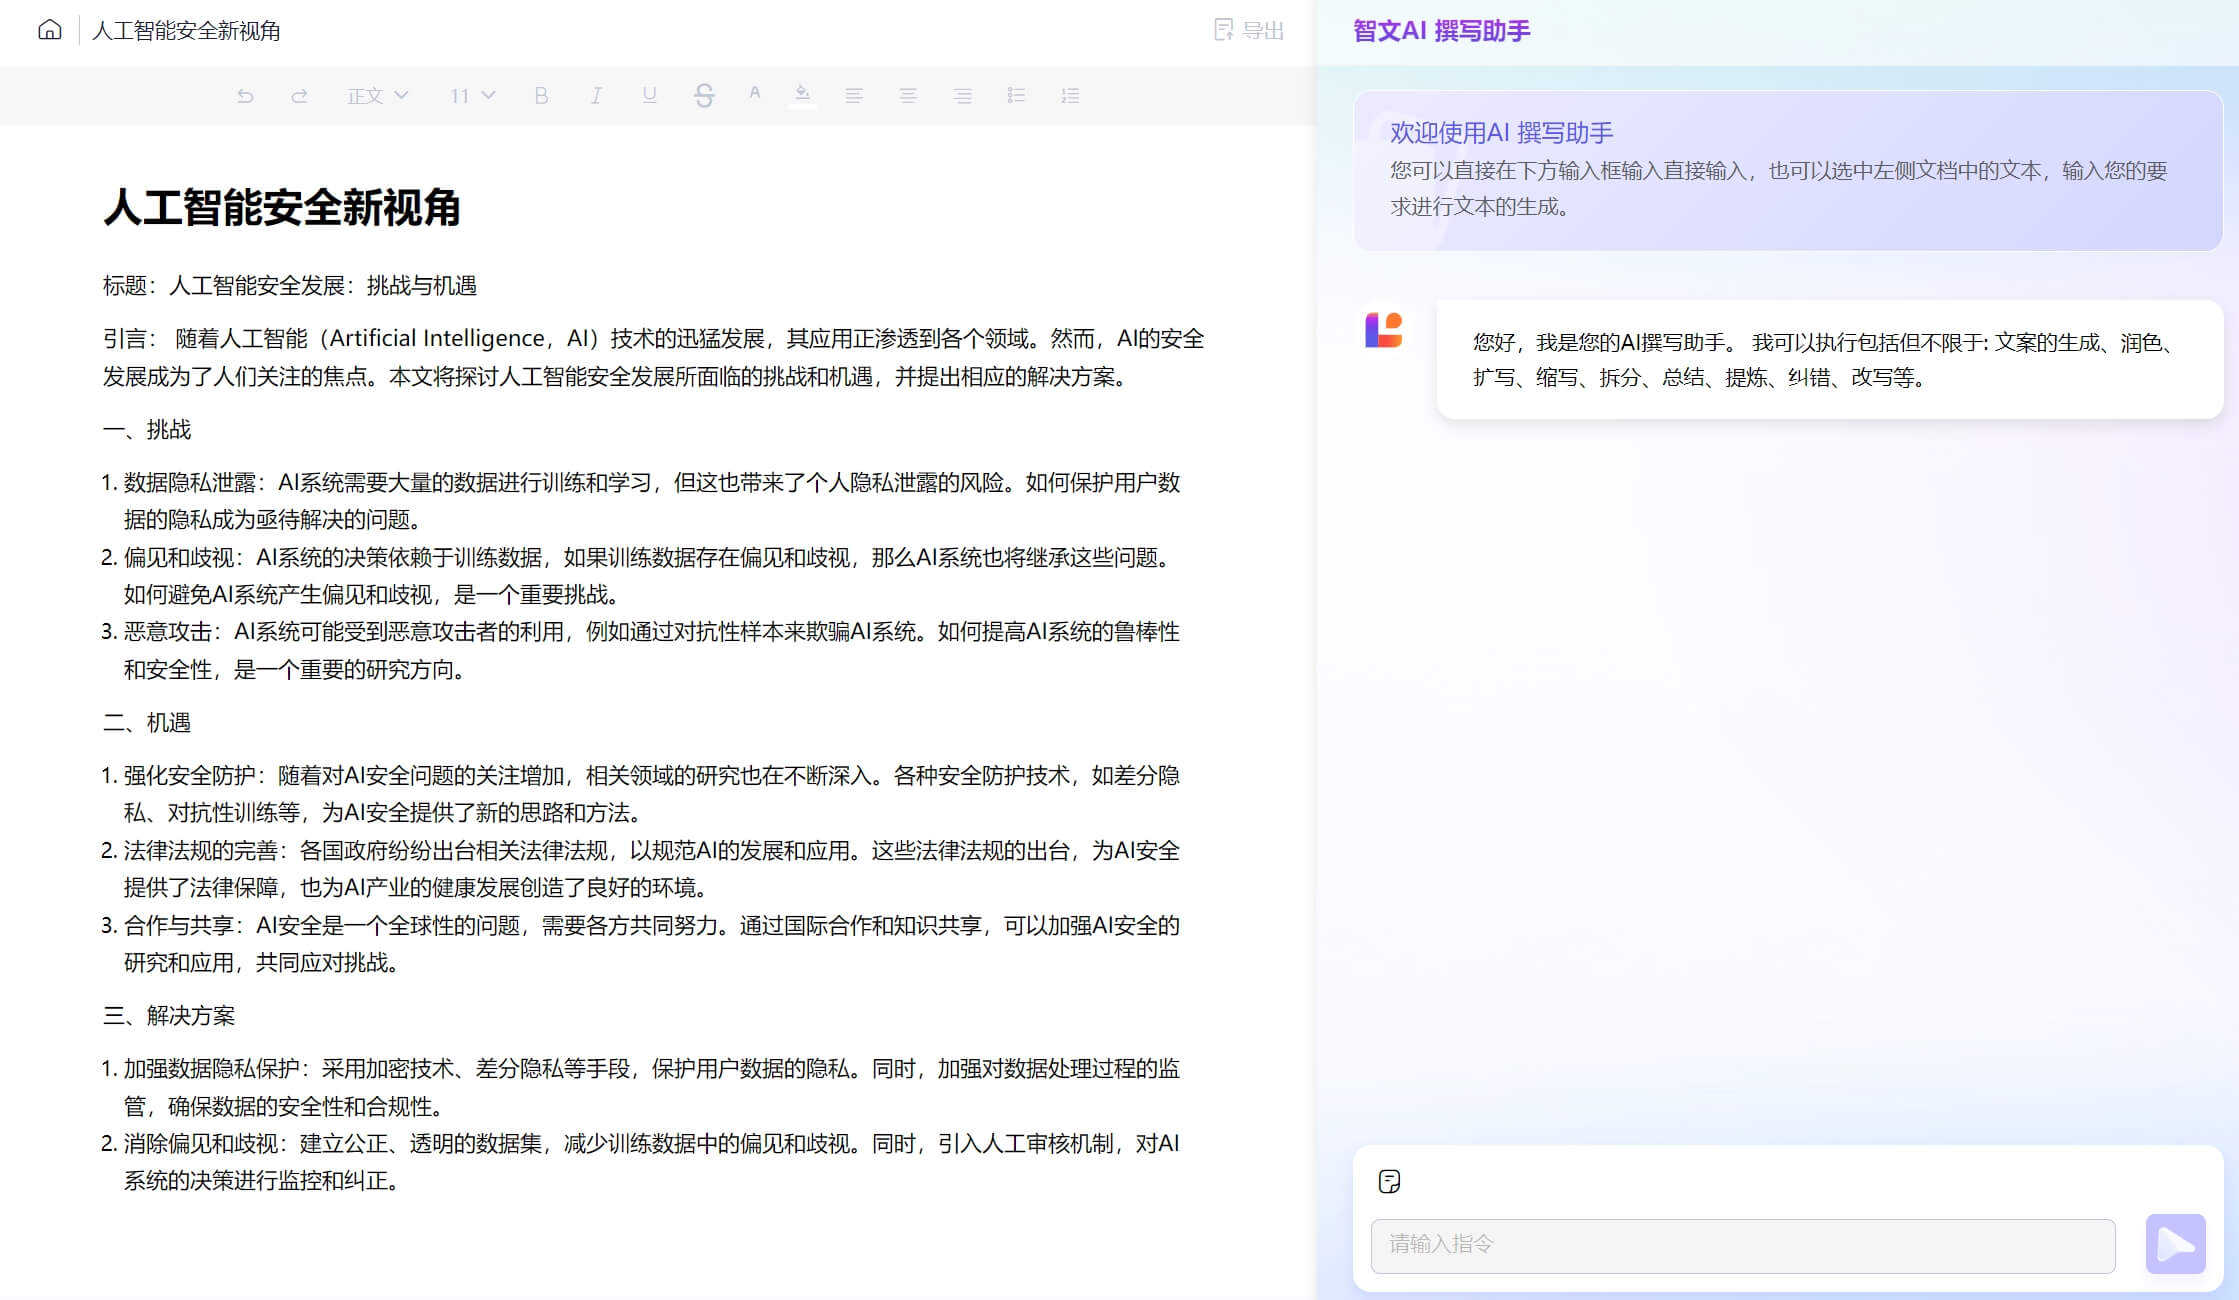Toggle italic formatting
2239x1300 pixels.
pos(596,96)
